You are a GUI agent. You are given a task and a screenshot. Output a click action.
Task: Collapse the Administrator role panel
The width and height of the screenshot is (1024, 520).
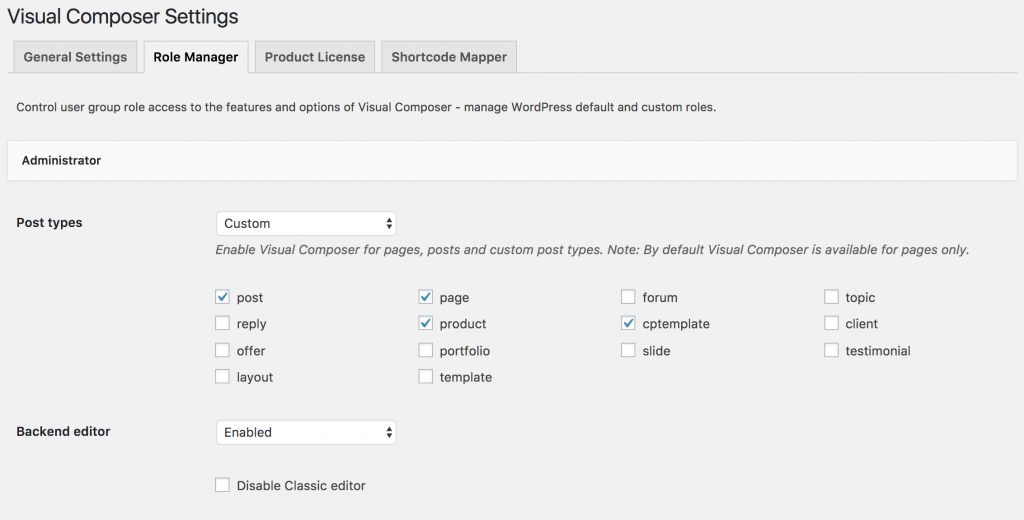(x=512, y=161)
